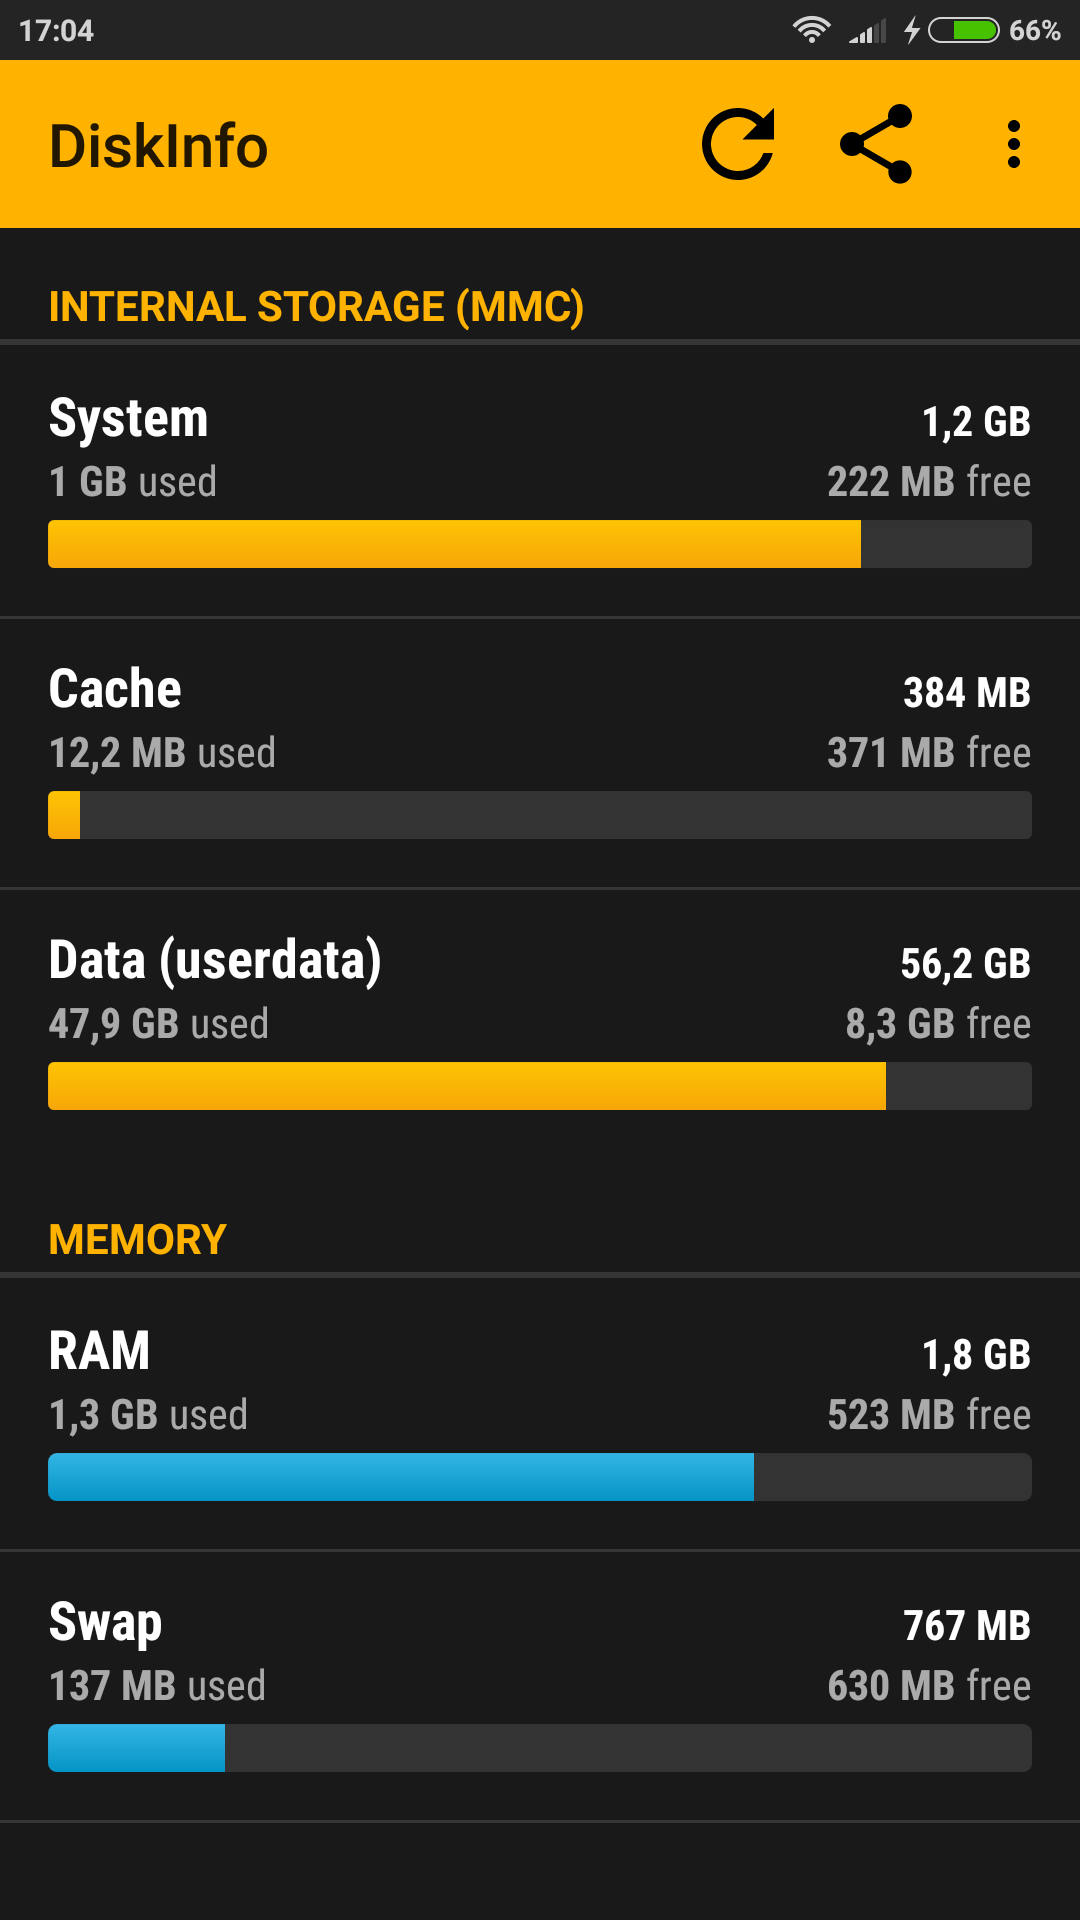Tap the refresh icon in toolbar

coord(738,144)
